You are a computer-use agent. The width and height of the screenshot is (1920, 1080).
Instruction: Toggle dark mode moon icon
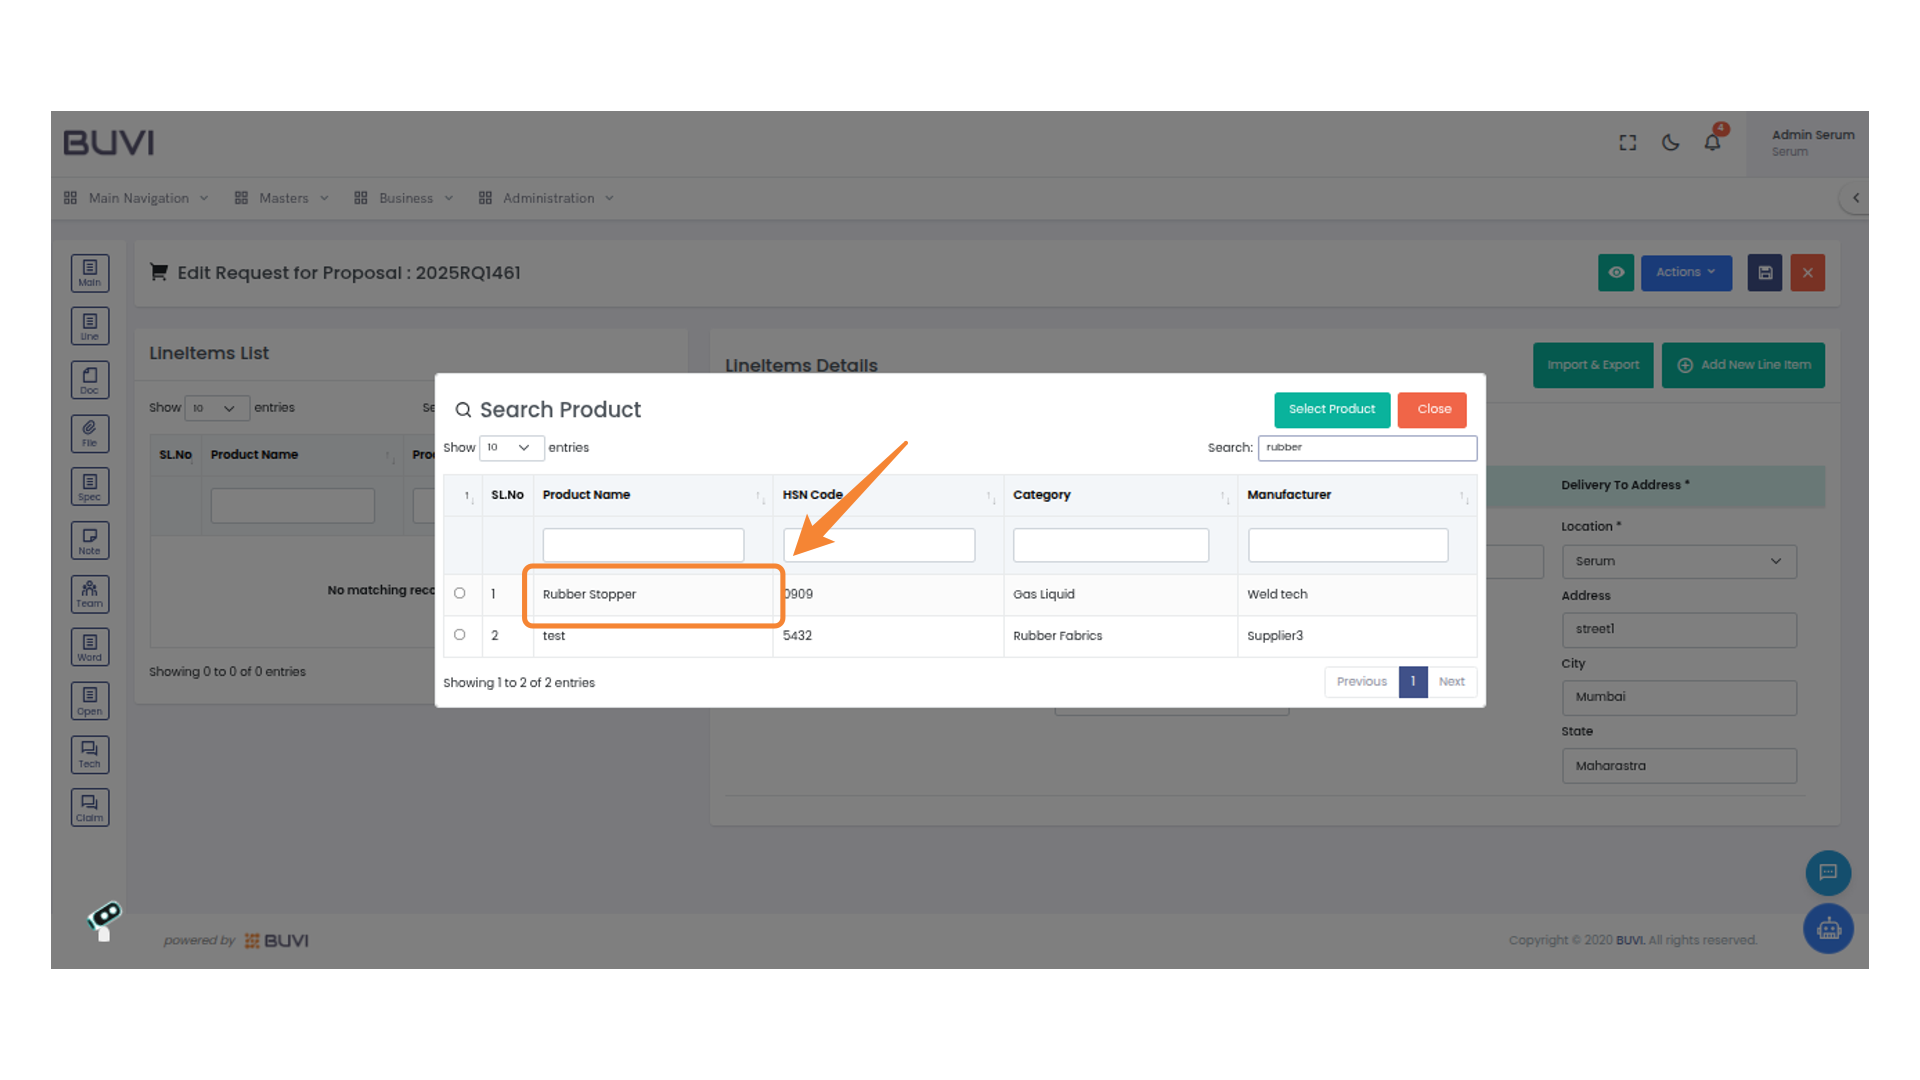click(x=1670, y=143)
